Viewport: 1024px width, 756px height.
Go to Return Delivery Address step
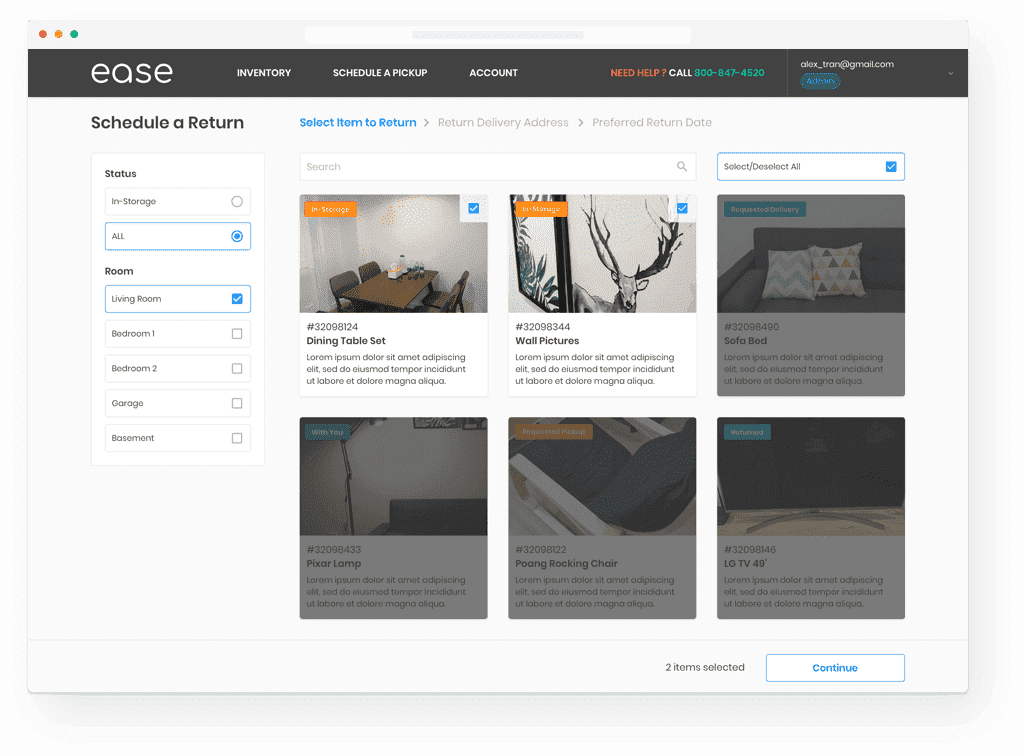tap(503, 123)
